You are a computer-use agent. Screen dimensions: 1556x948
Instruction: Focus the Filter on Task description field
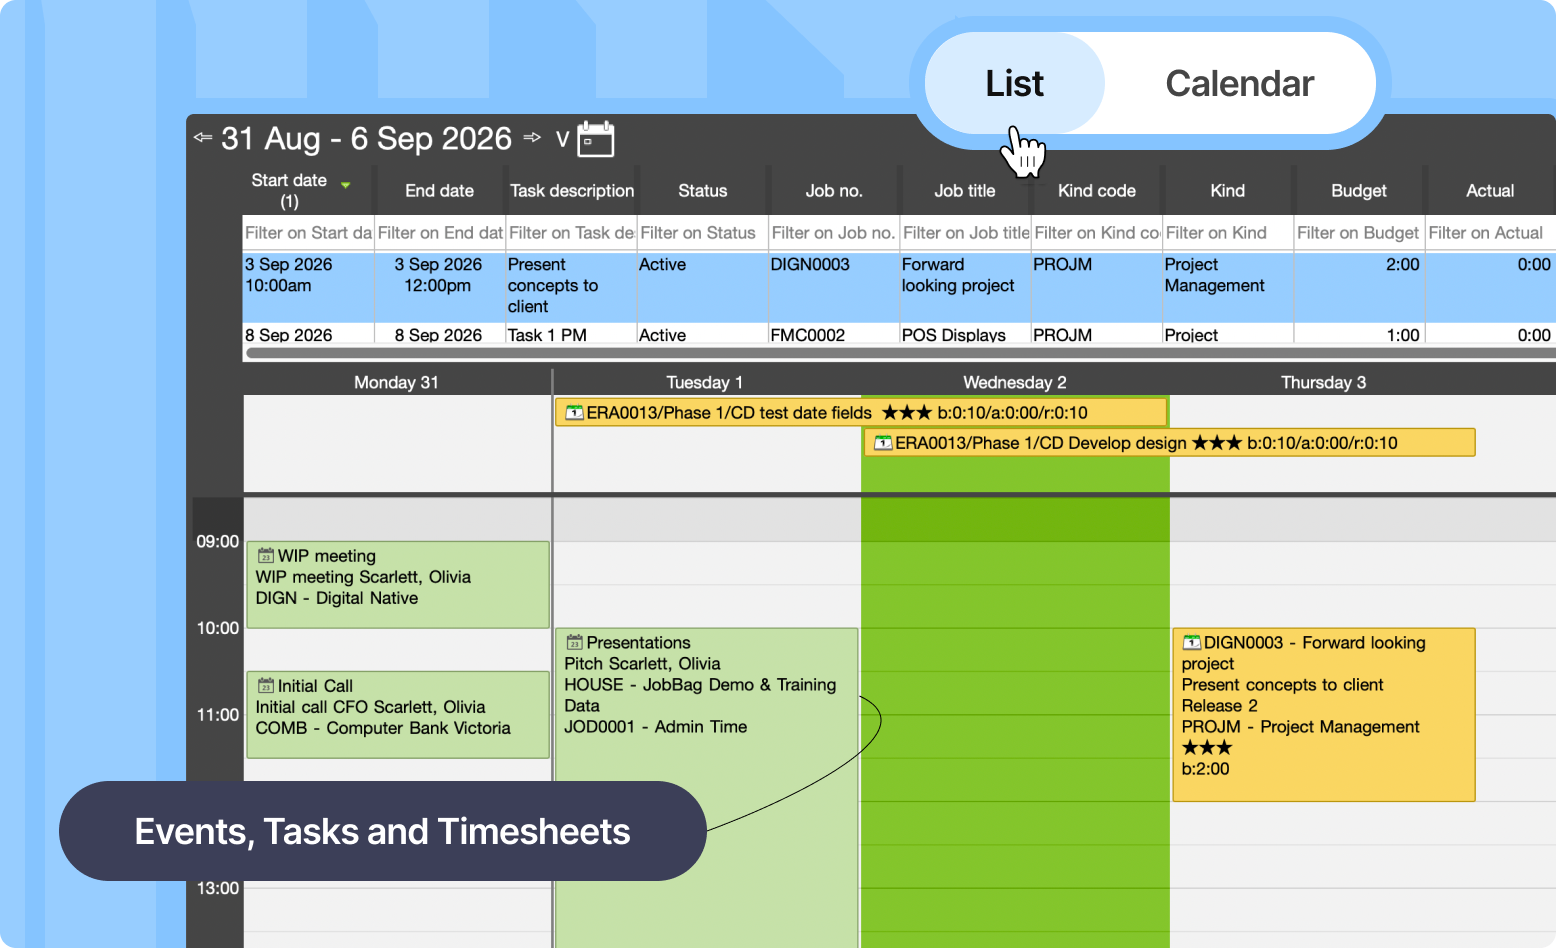(572, 233)
